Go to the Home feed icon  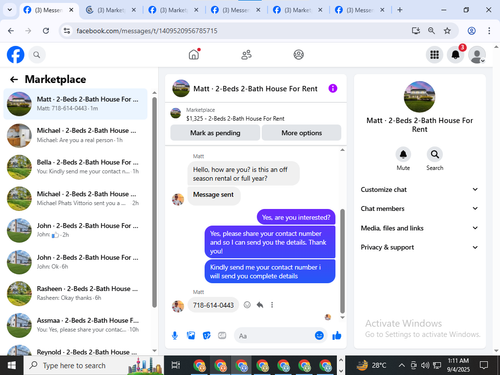194,54
